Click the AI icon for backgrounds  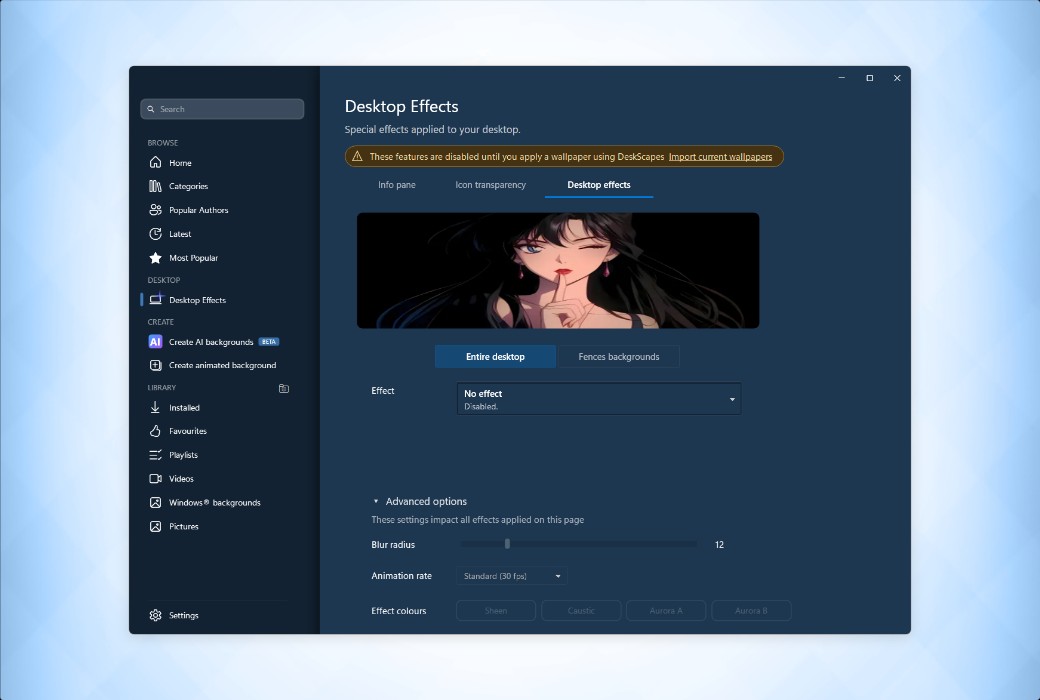coord(155,342)
